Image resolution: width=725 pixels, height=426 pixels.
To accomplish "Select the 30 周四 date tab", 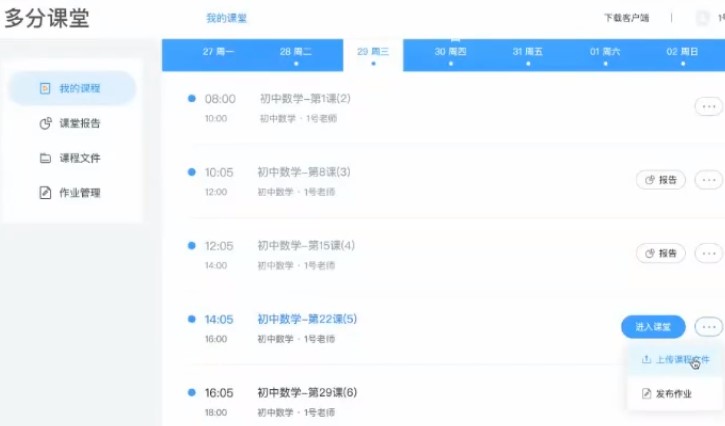I will (x=451, y=53).
